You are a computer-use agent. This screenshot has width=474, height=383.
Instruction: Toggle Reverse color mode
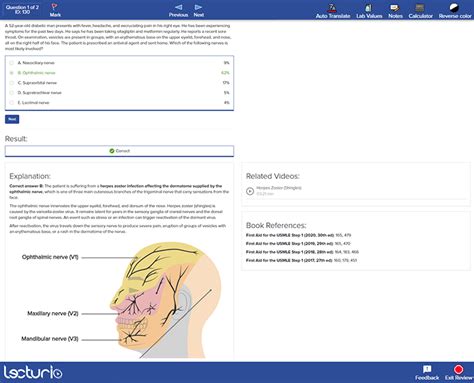pyautogui.click(x=454, y=8)
